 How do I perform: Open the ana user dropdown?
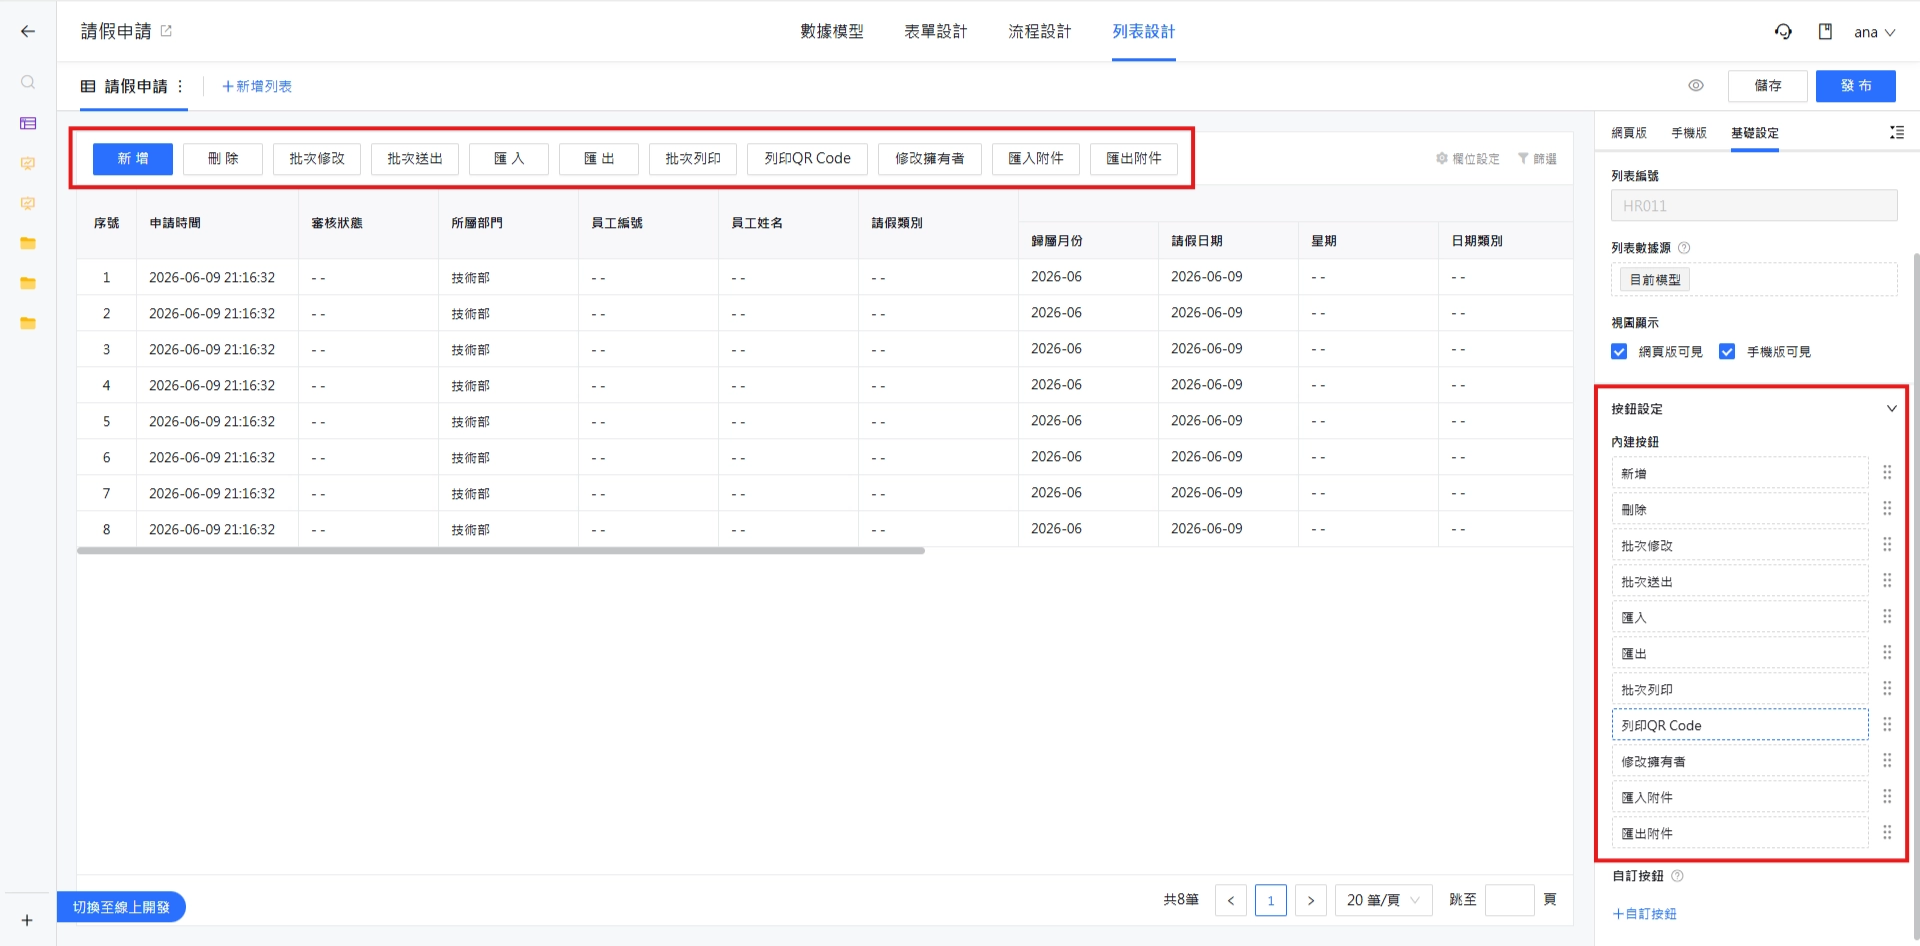[x=1875, y=32]
